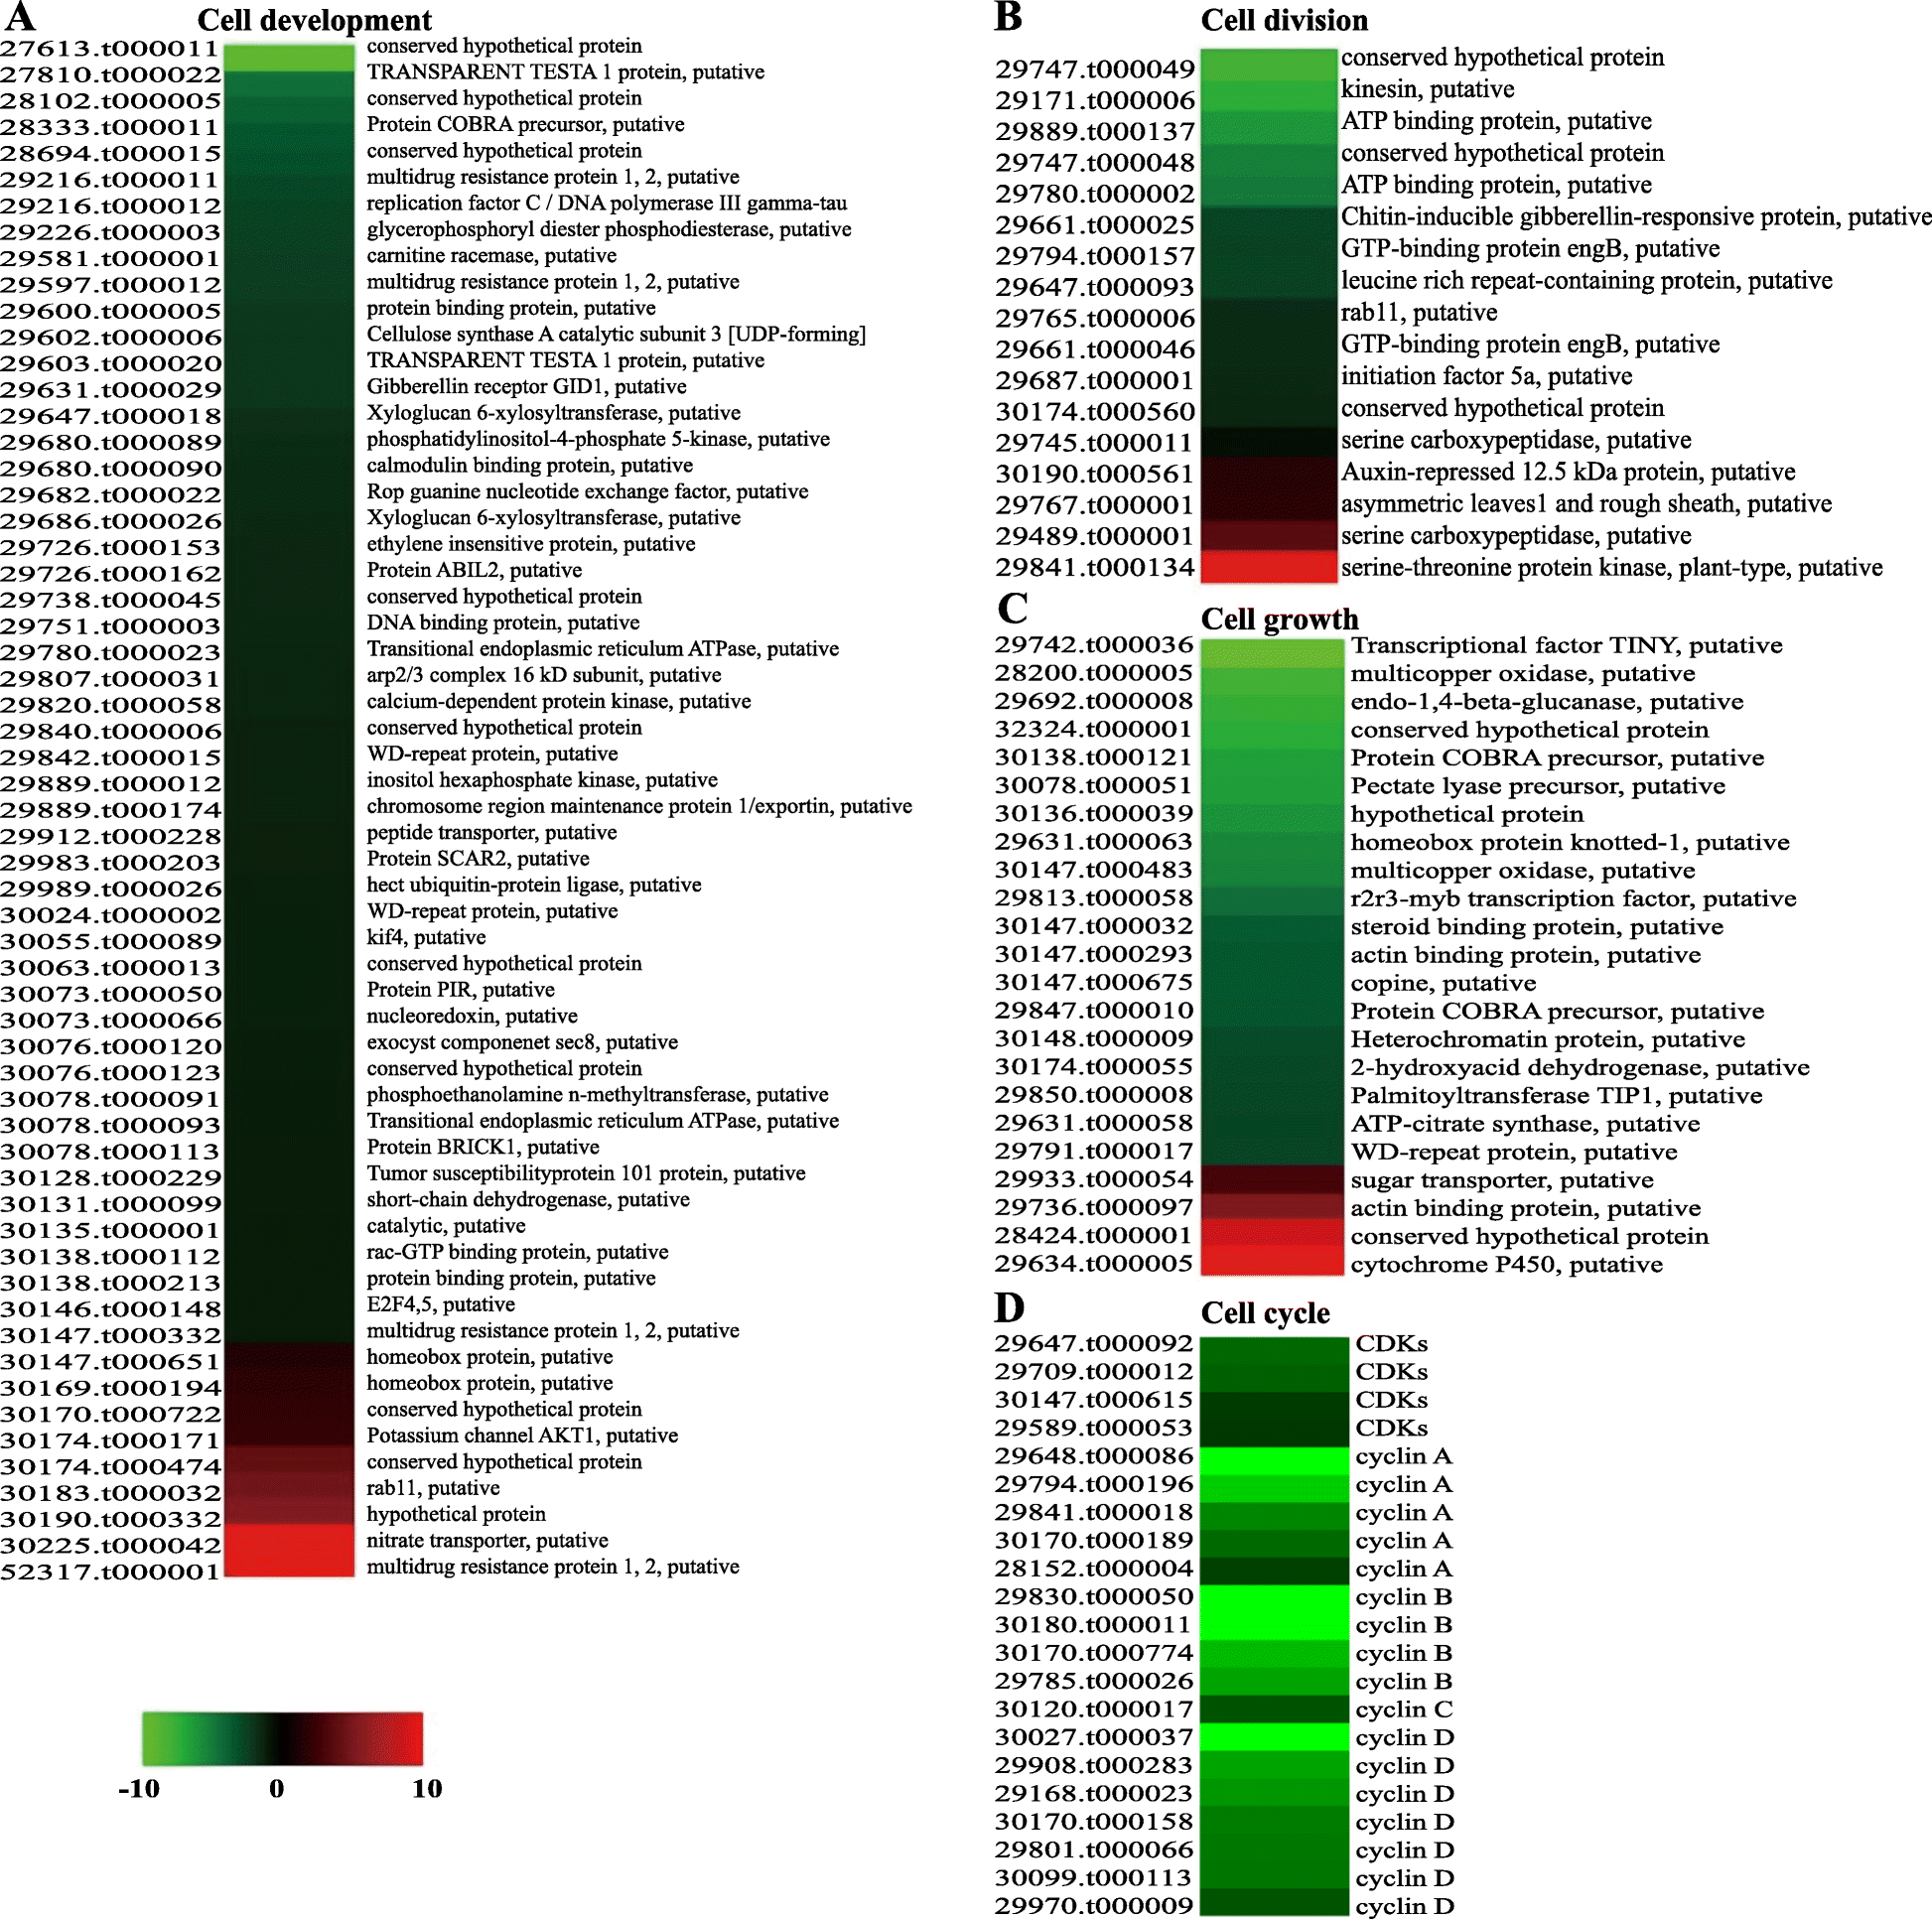Click 'Transcriptional factor TINY, putative' label
Image resolution: width=1932 pixels, height=1919 pixels.
coord(1566,646)
